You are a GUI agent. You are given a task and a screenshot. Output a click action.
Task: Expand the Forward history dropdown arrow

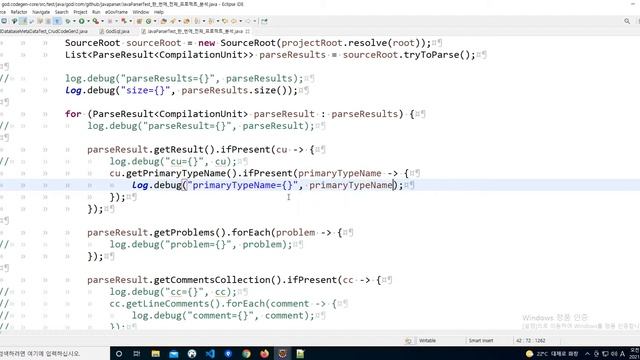click(254, 21)
